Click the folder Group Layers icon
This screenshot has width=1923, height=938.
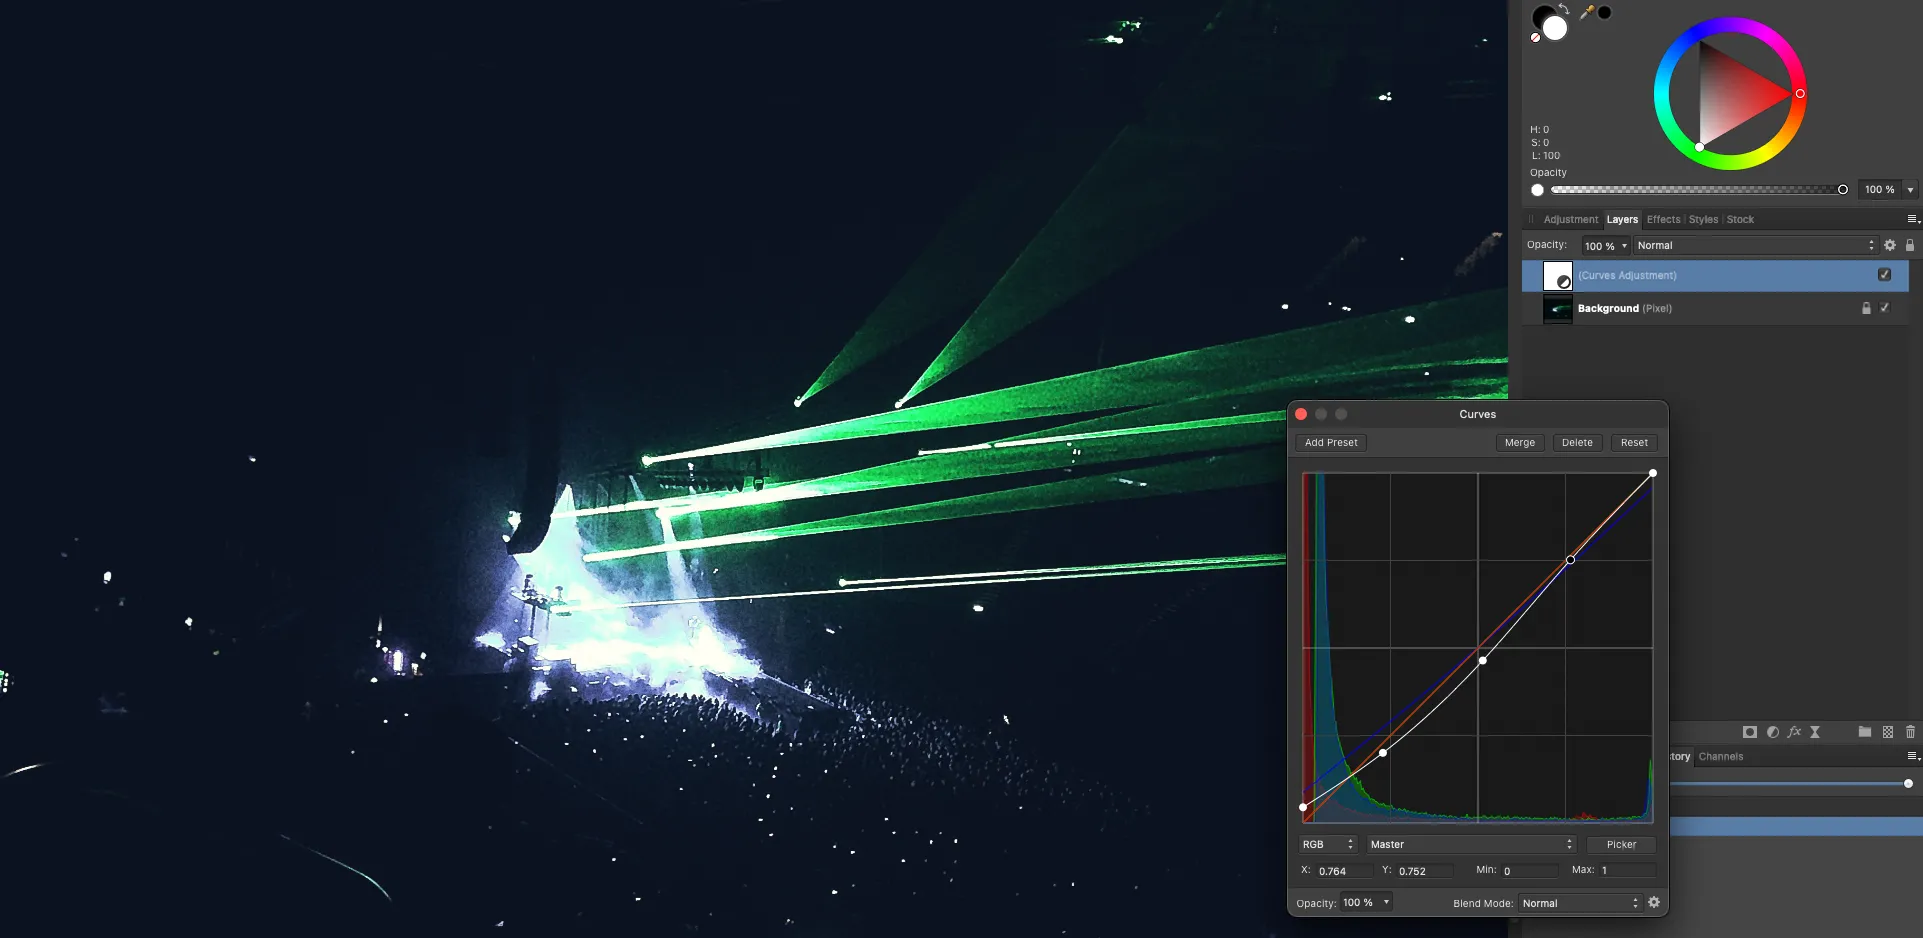(1864, 732)
